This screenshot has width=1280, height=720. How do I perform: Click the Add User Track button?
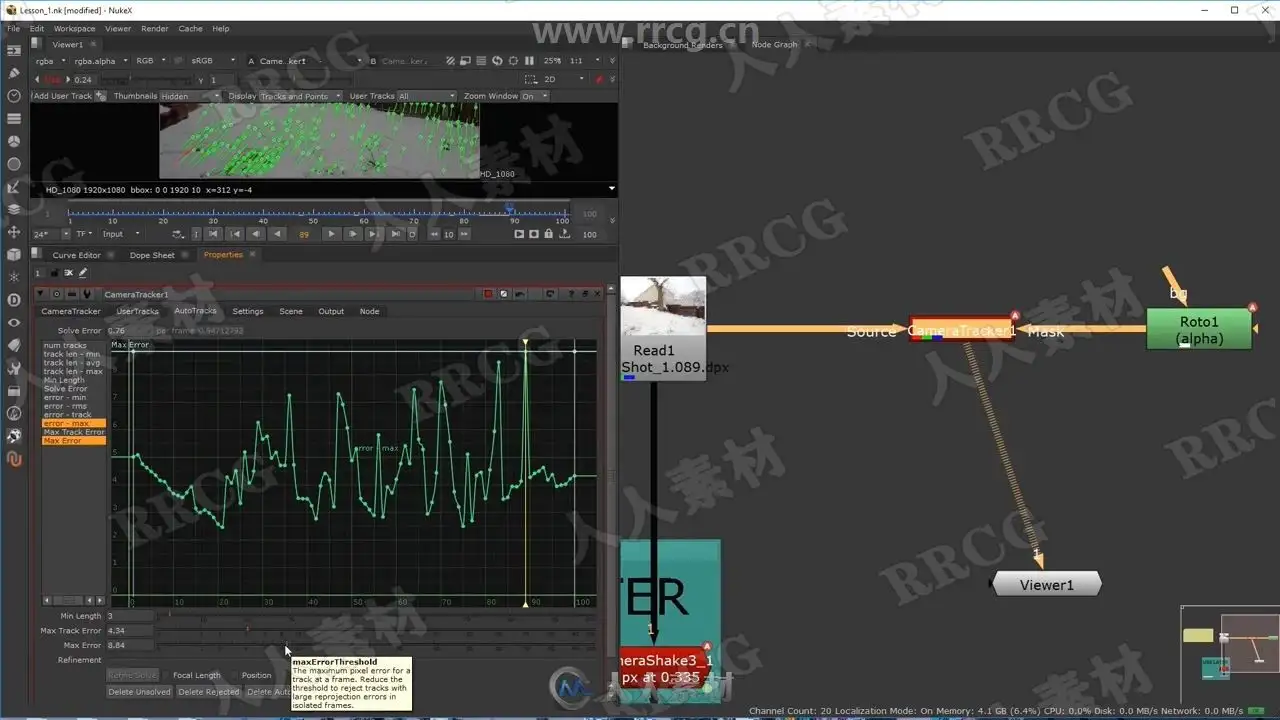[x=63, y=96]
